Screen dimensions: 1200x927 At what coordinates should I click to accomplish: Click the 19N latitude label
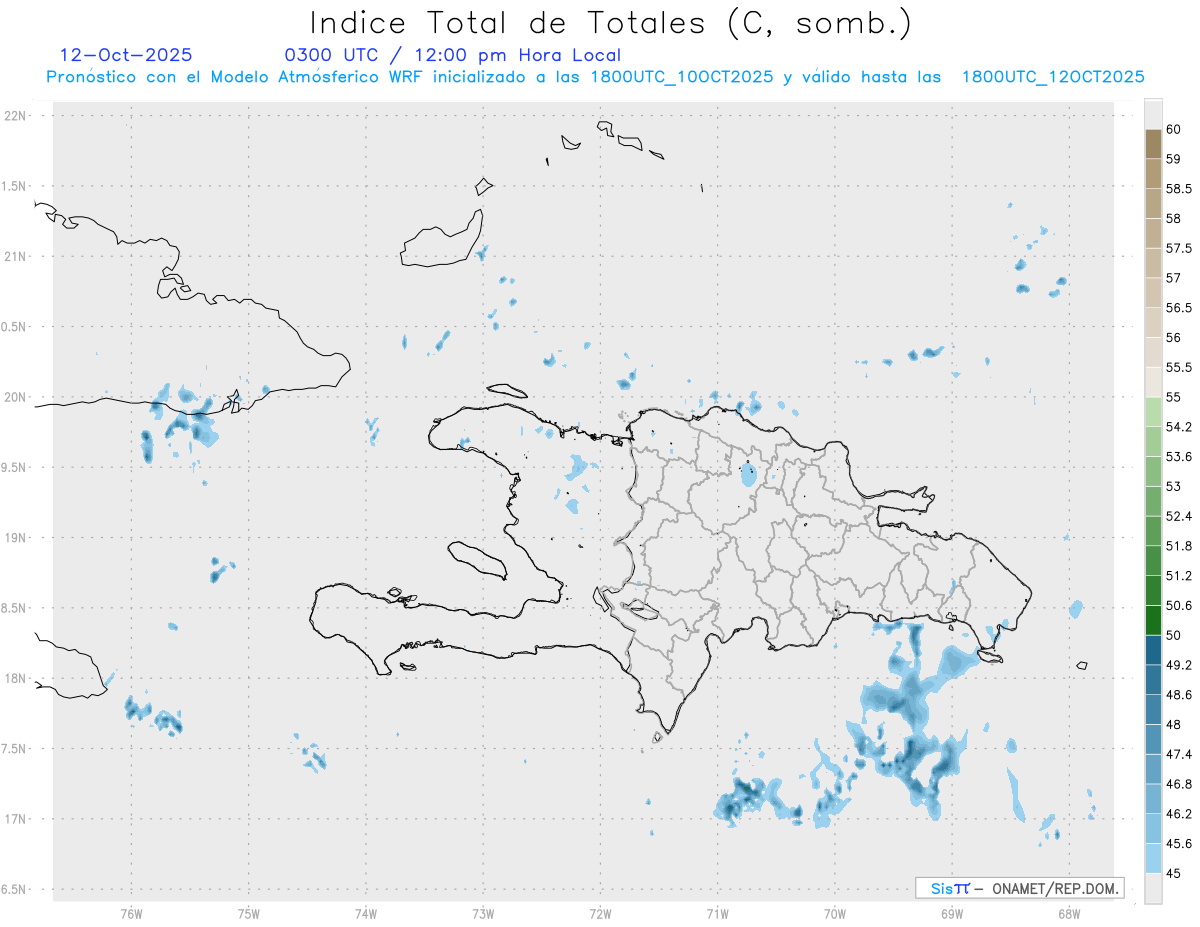pyautogui.click(x=17, y=538)
